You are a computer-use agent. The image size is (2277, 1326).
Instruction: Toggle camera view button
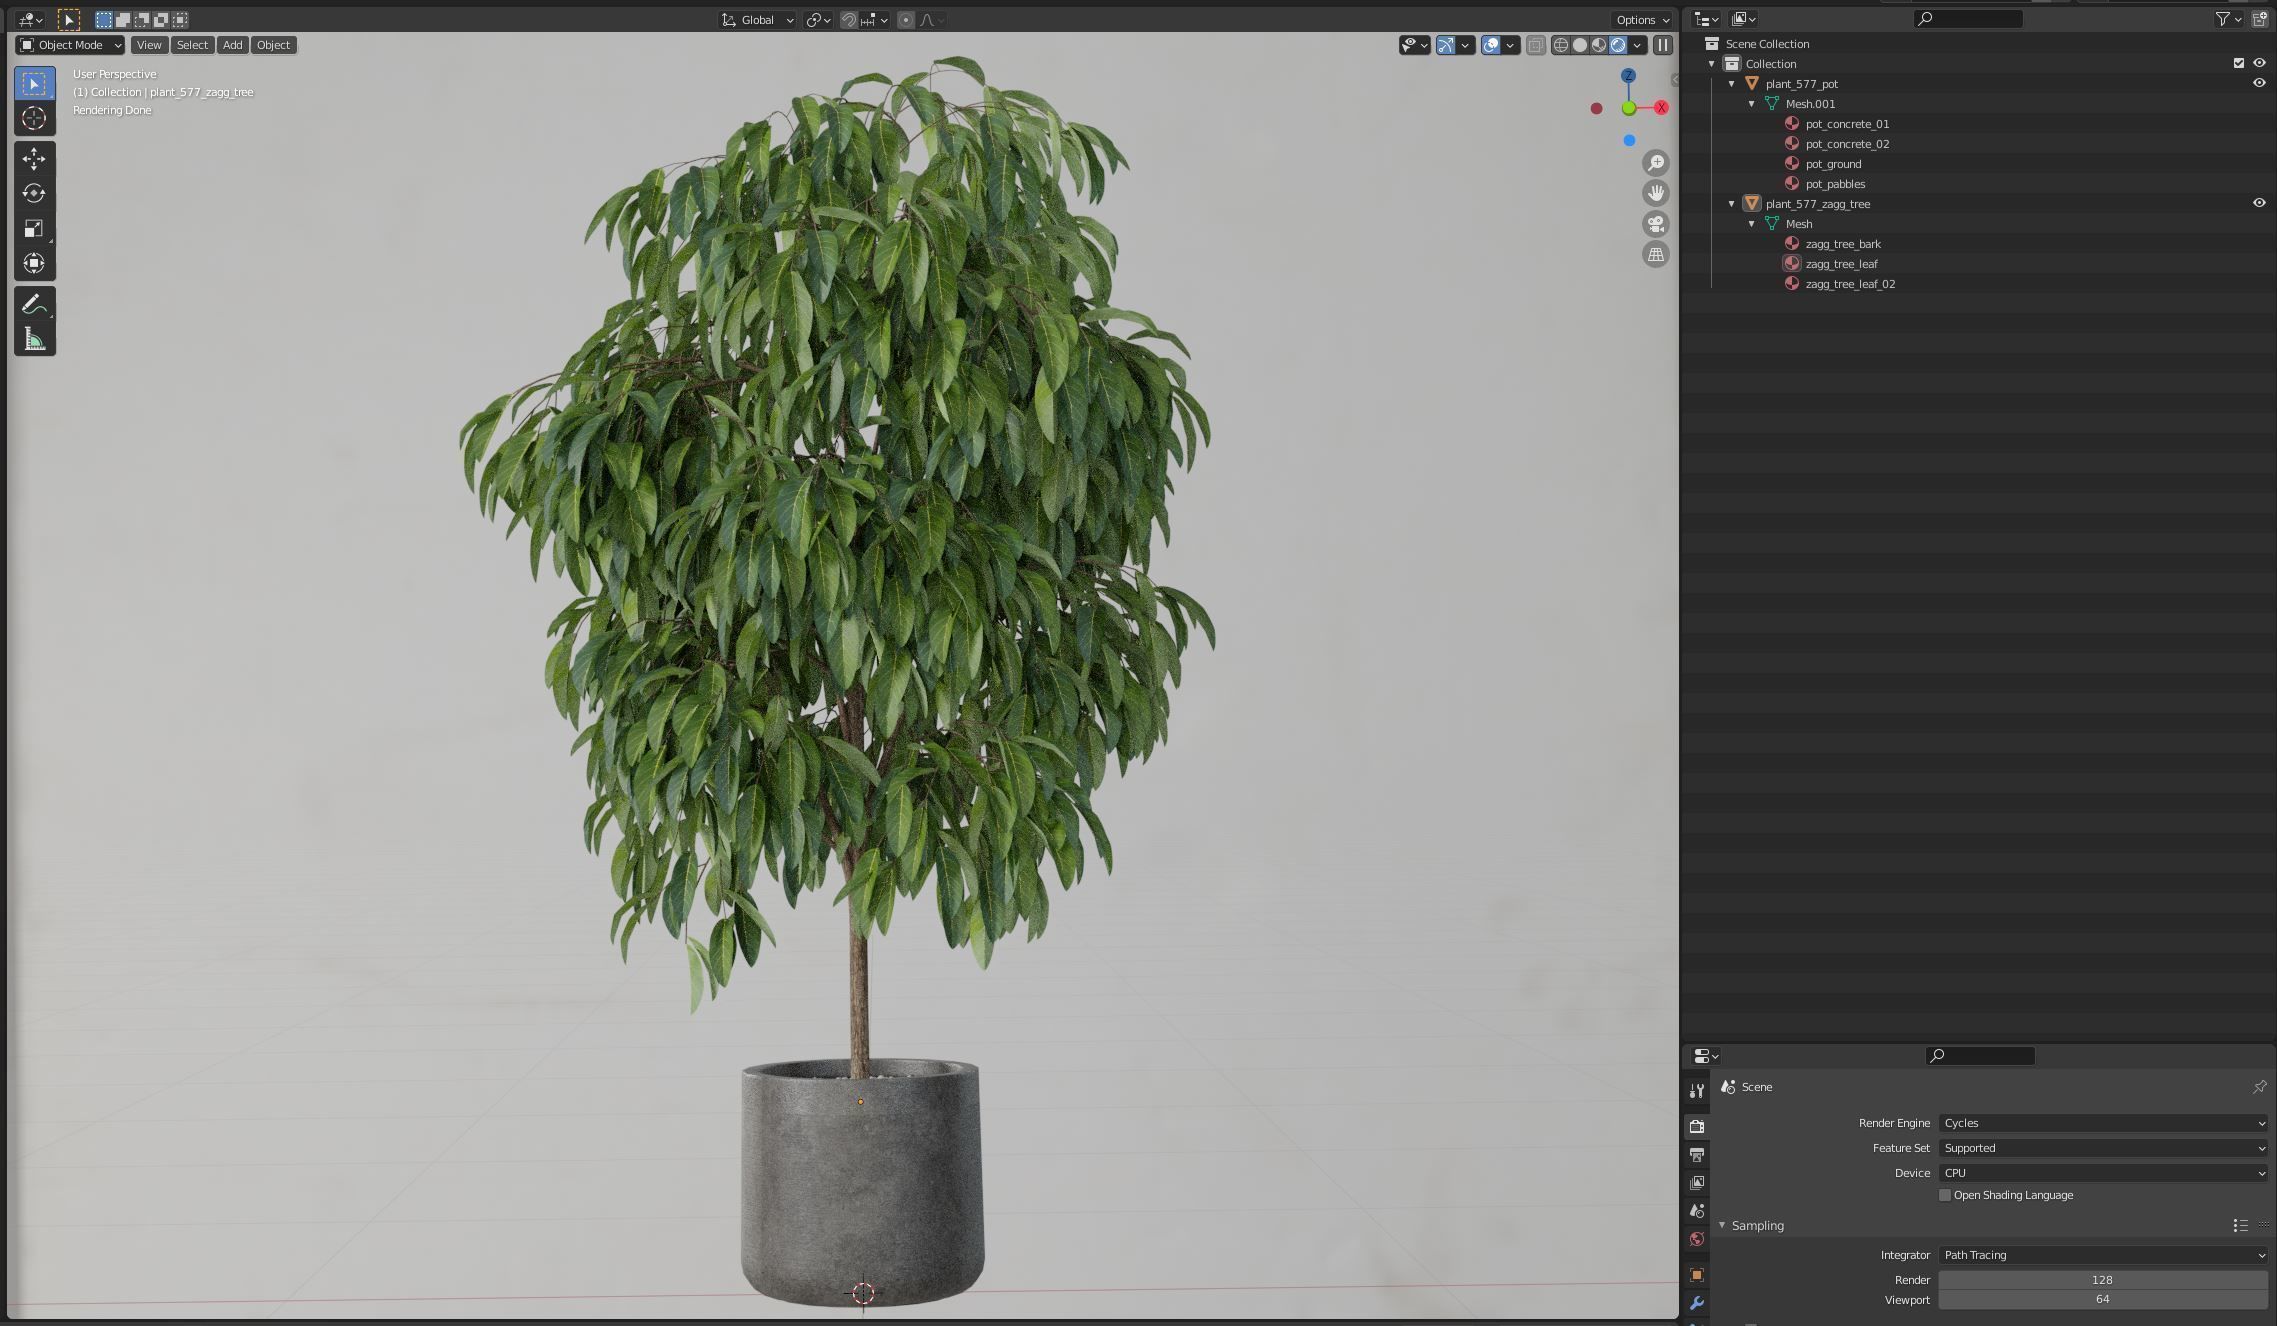tap(1656, 224)
